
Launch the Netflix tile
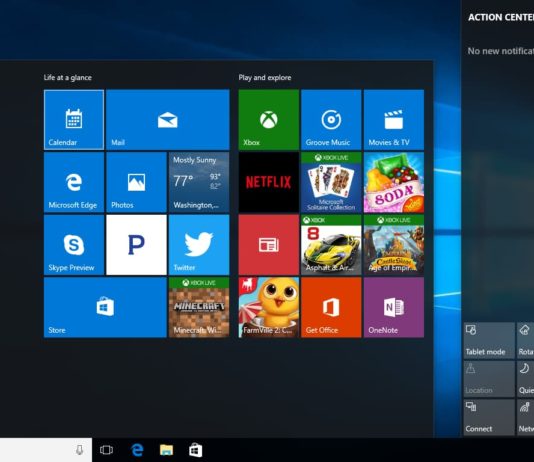269,182
